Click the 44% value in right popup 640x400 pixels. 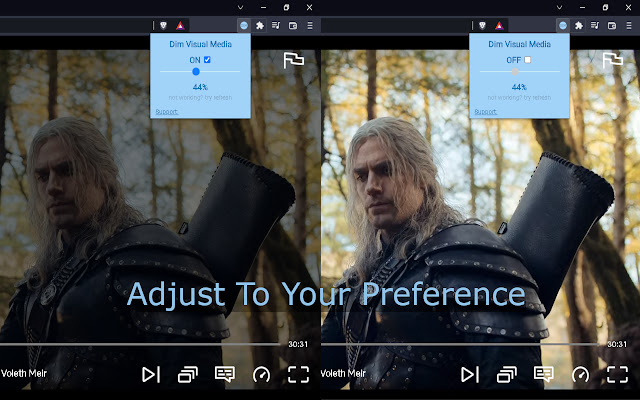click(x=519, y=87)
